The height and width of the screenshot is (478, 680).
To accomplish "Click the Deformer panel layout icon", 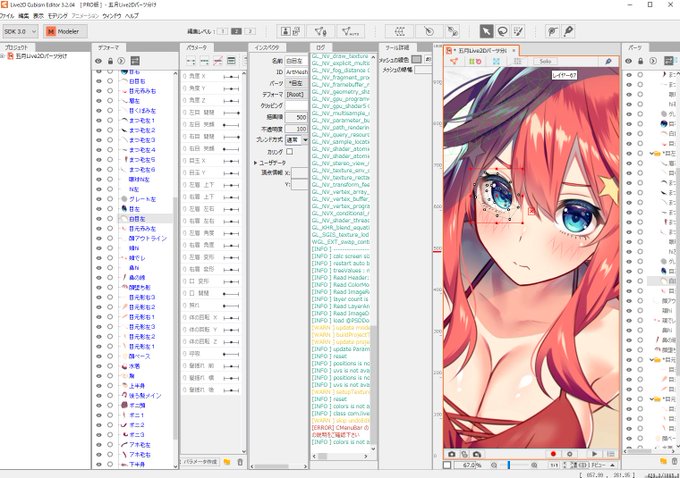I will 135,61.
